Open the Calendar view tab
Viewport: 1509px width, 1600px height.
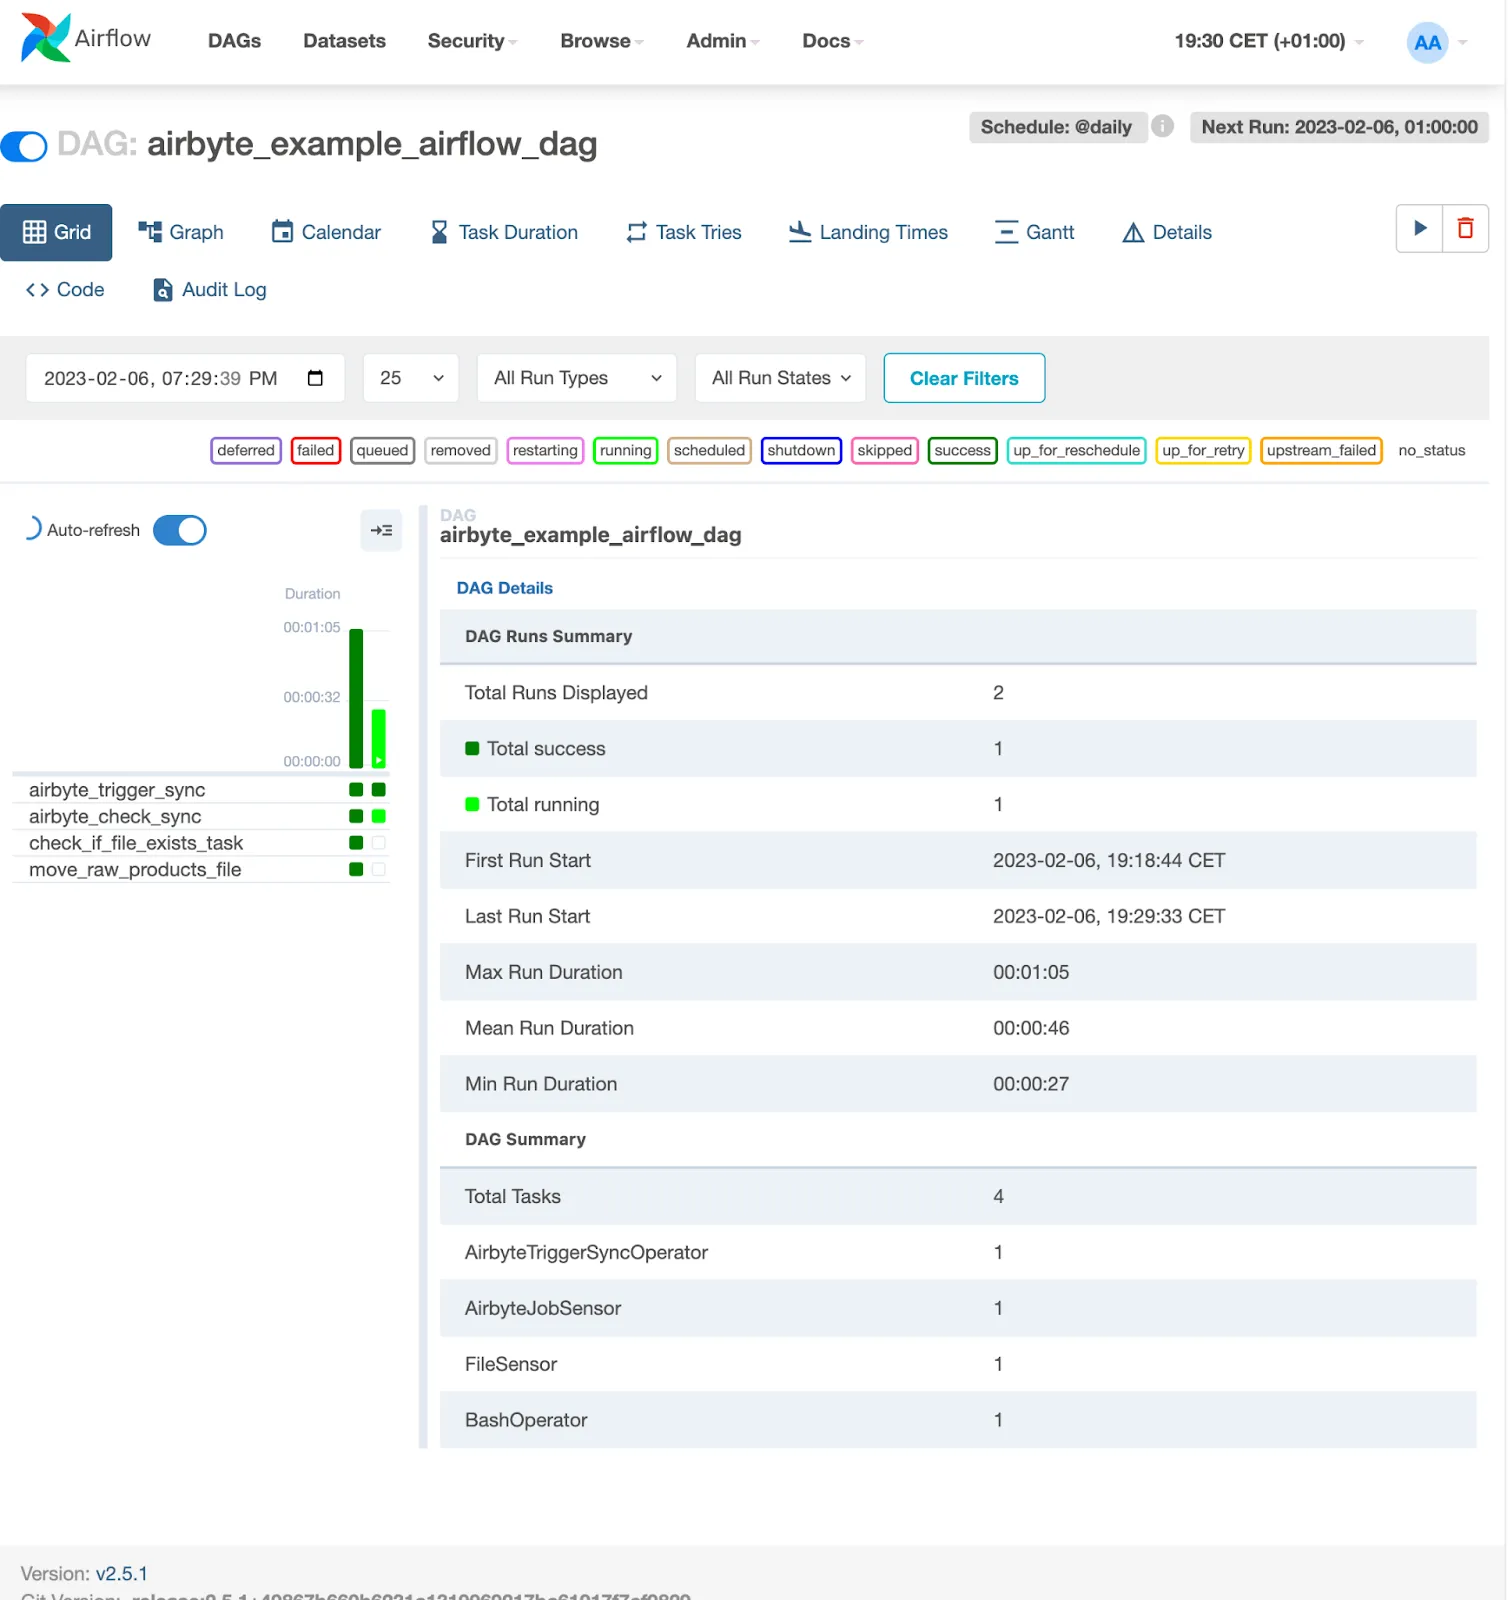click(x=327, y=232)
